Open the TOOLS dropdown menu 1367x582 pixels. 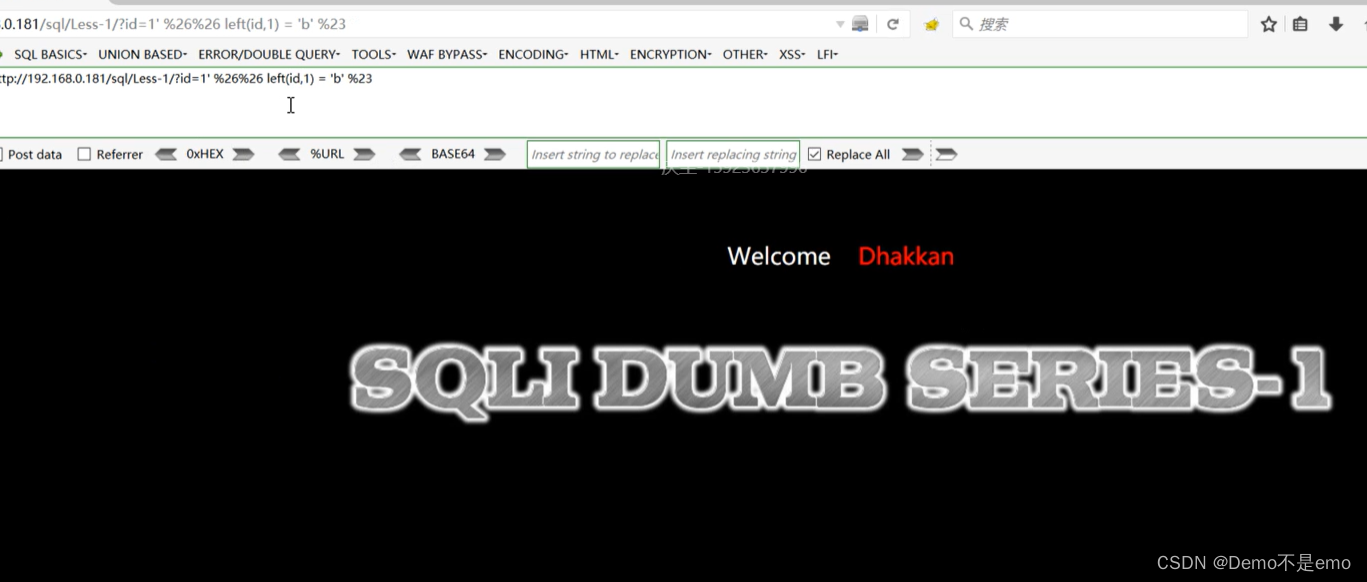click(374, 54)
